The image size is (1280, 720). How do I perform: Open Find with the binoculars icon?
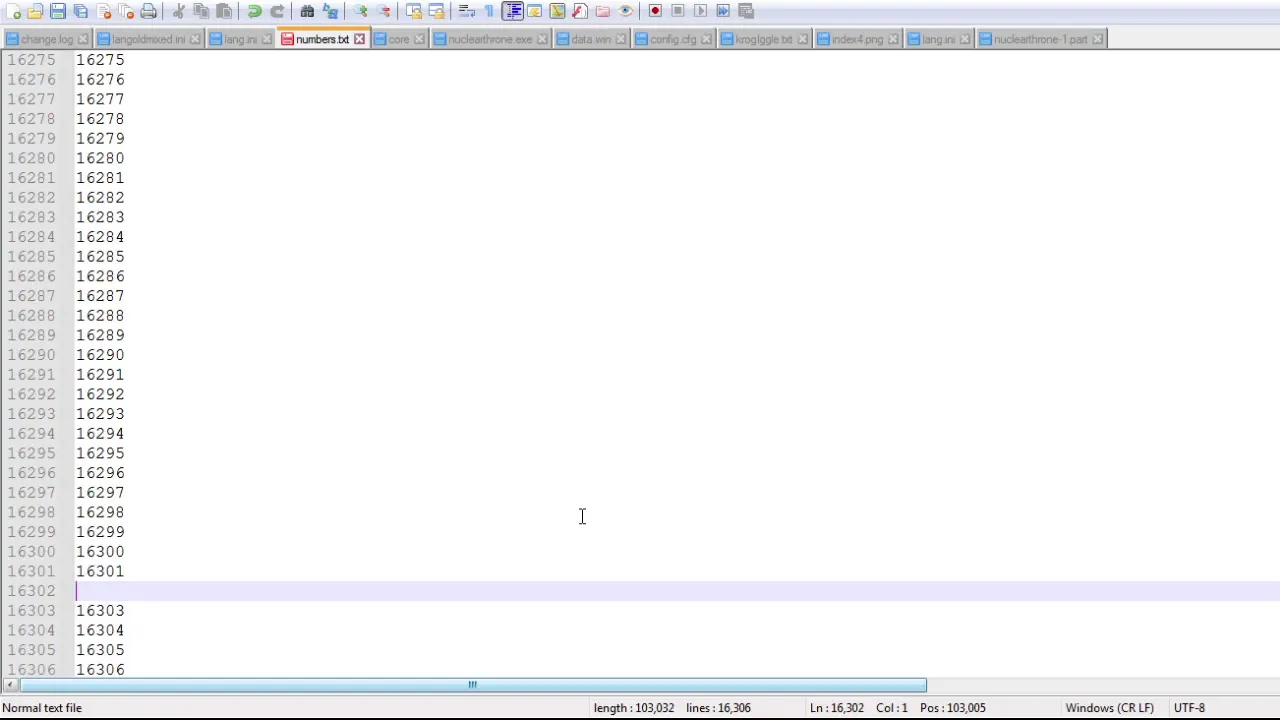[307, 11]
